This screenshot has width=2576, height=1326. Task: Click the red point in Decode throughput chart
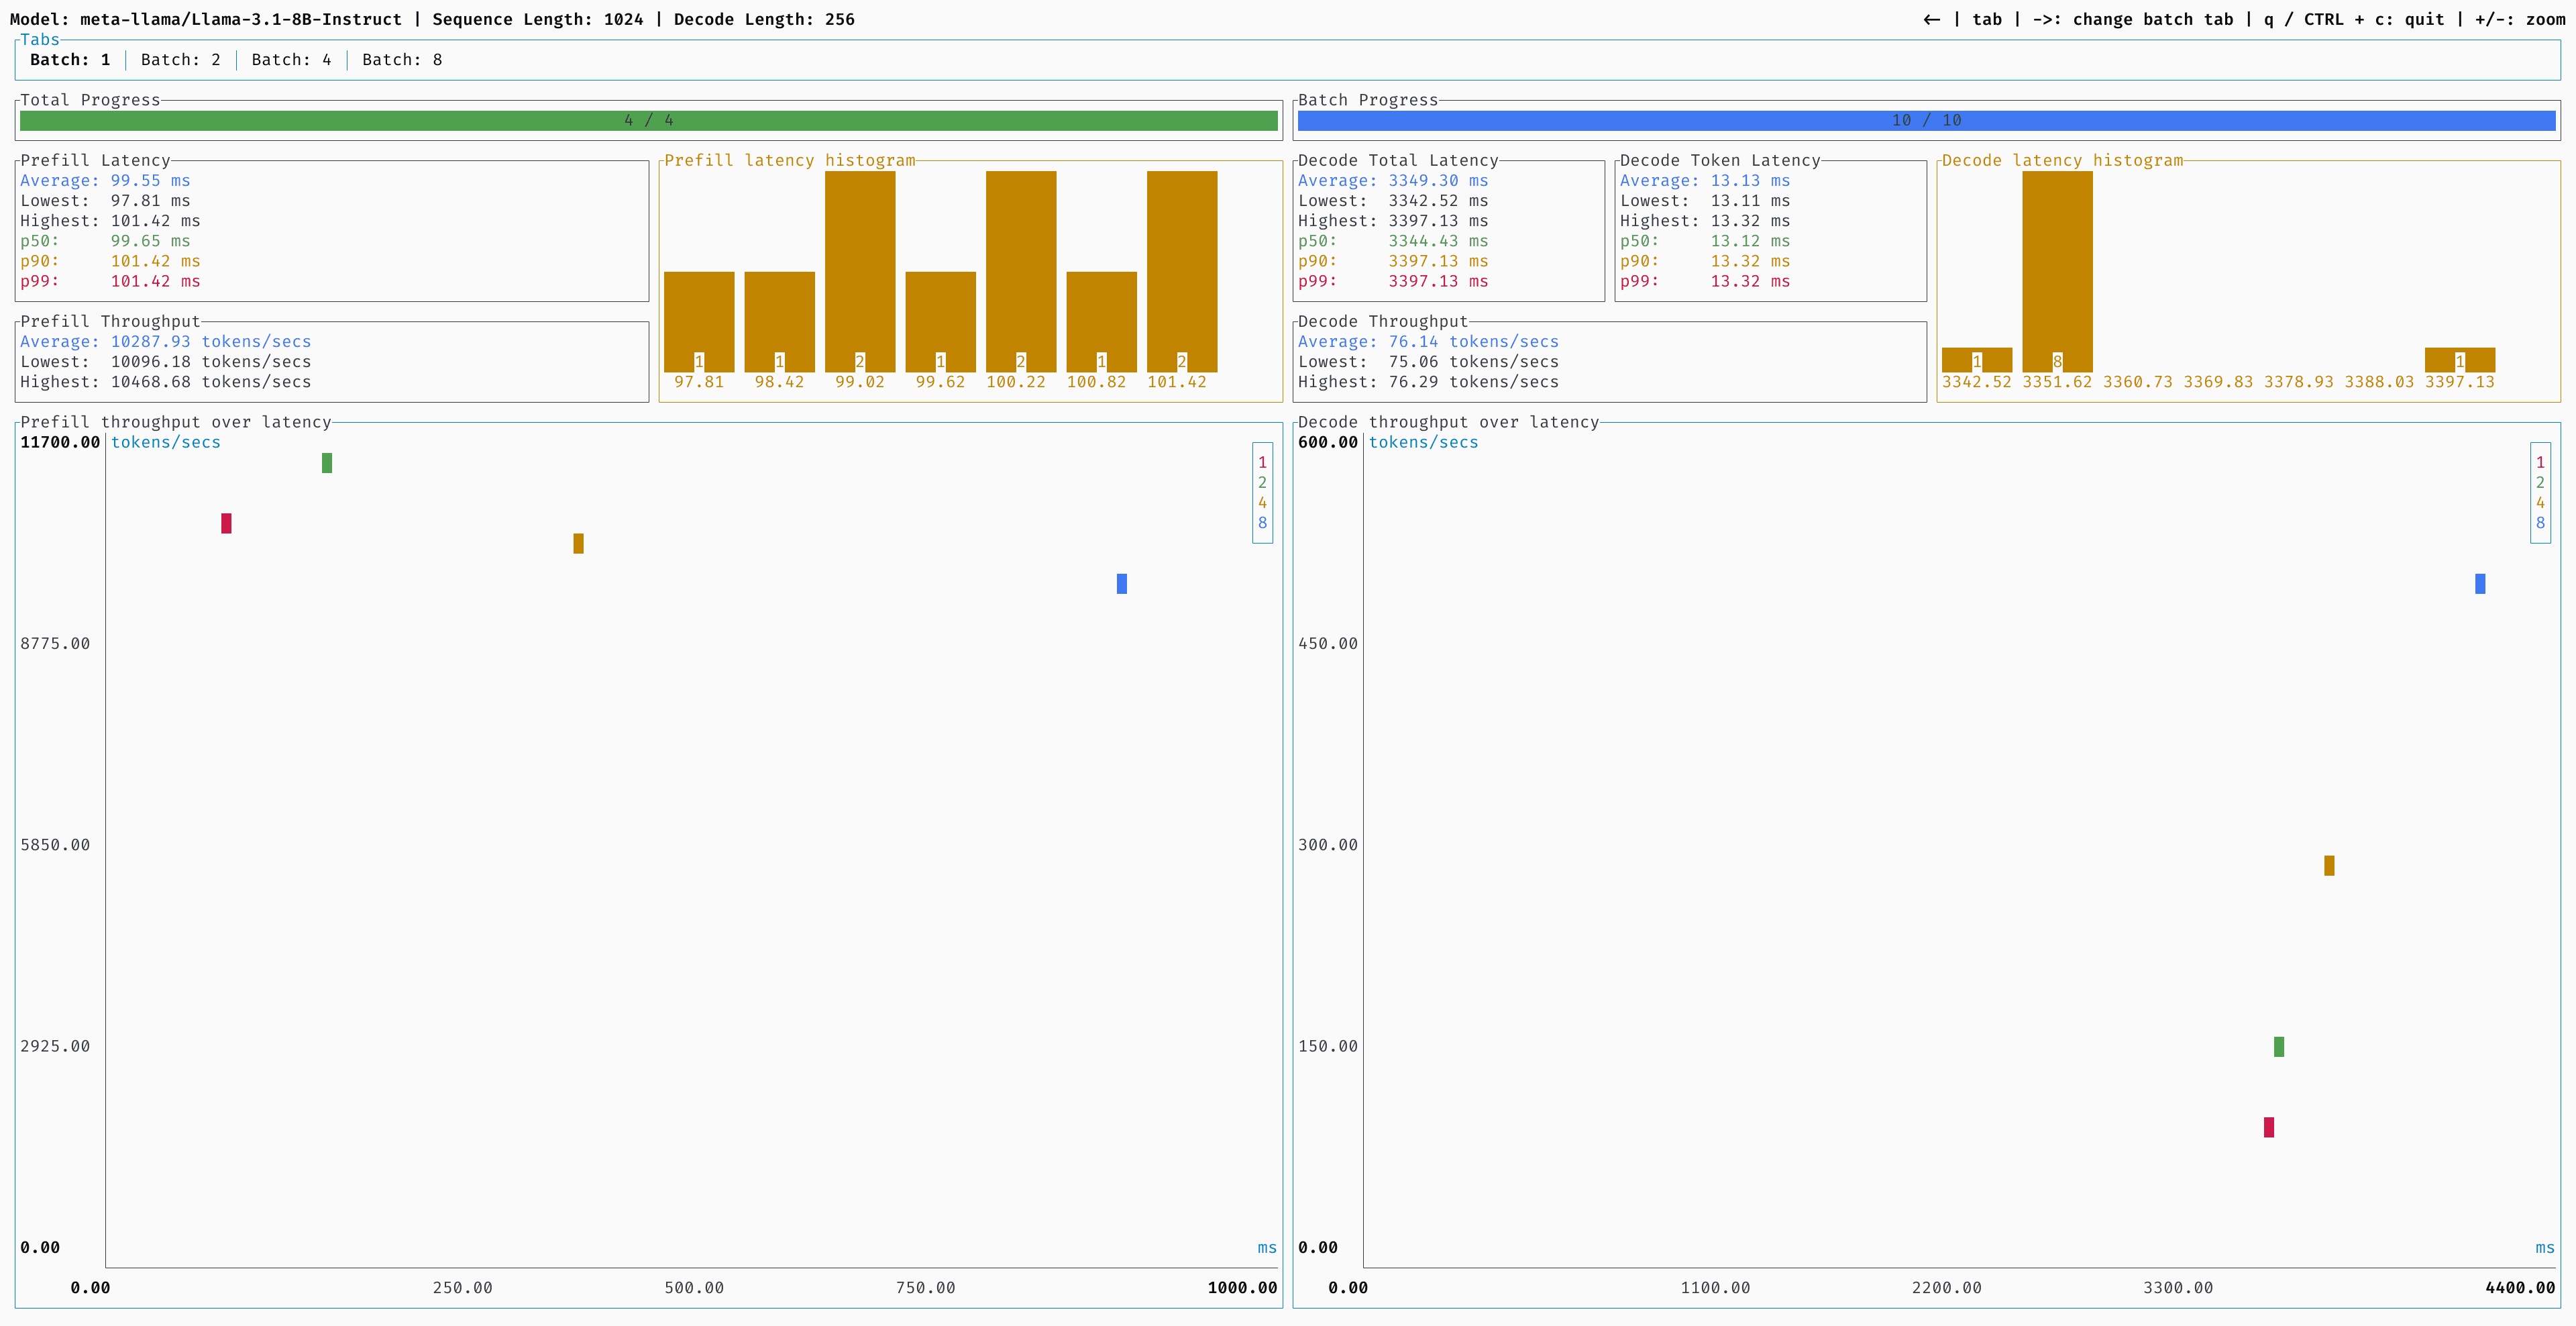pyautogui.click(x=2269, y=1127)
